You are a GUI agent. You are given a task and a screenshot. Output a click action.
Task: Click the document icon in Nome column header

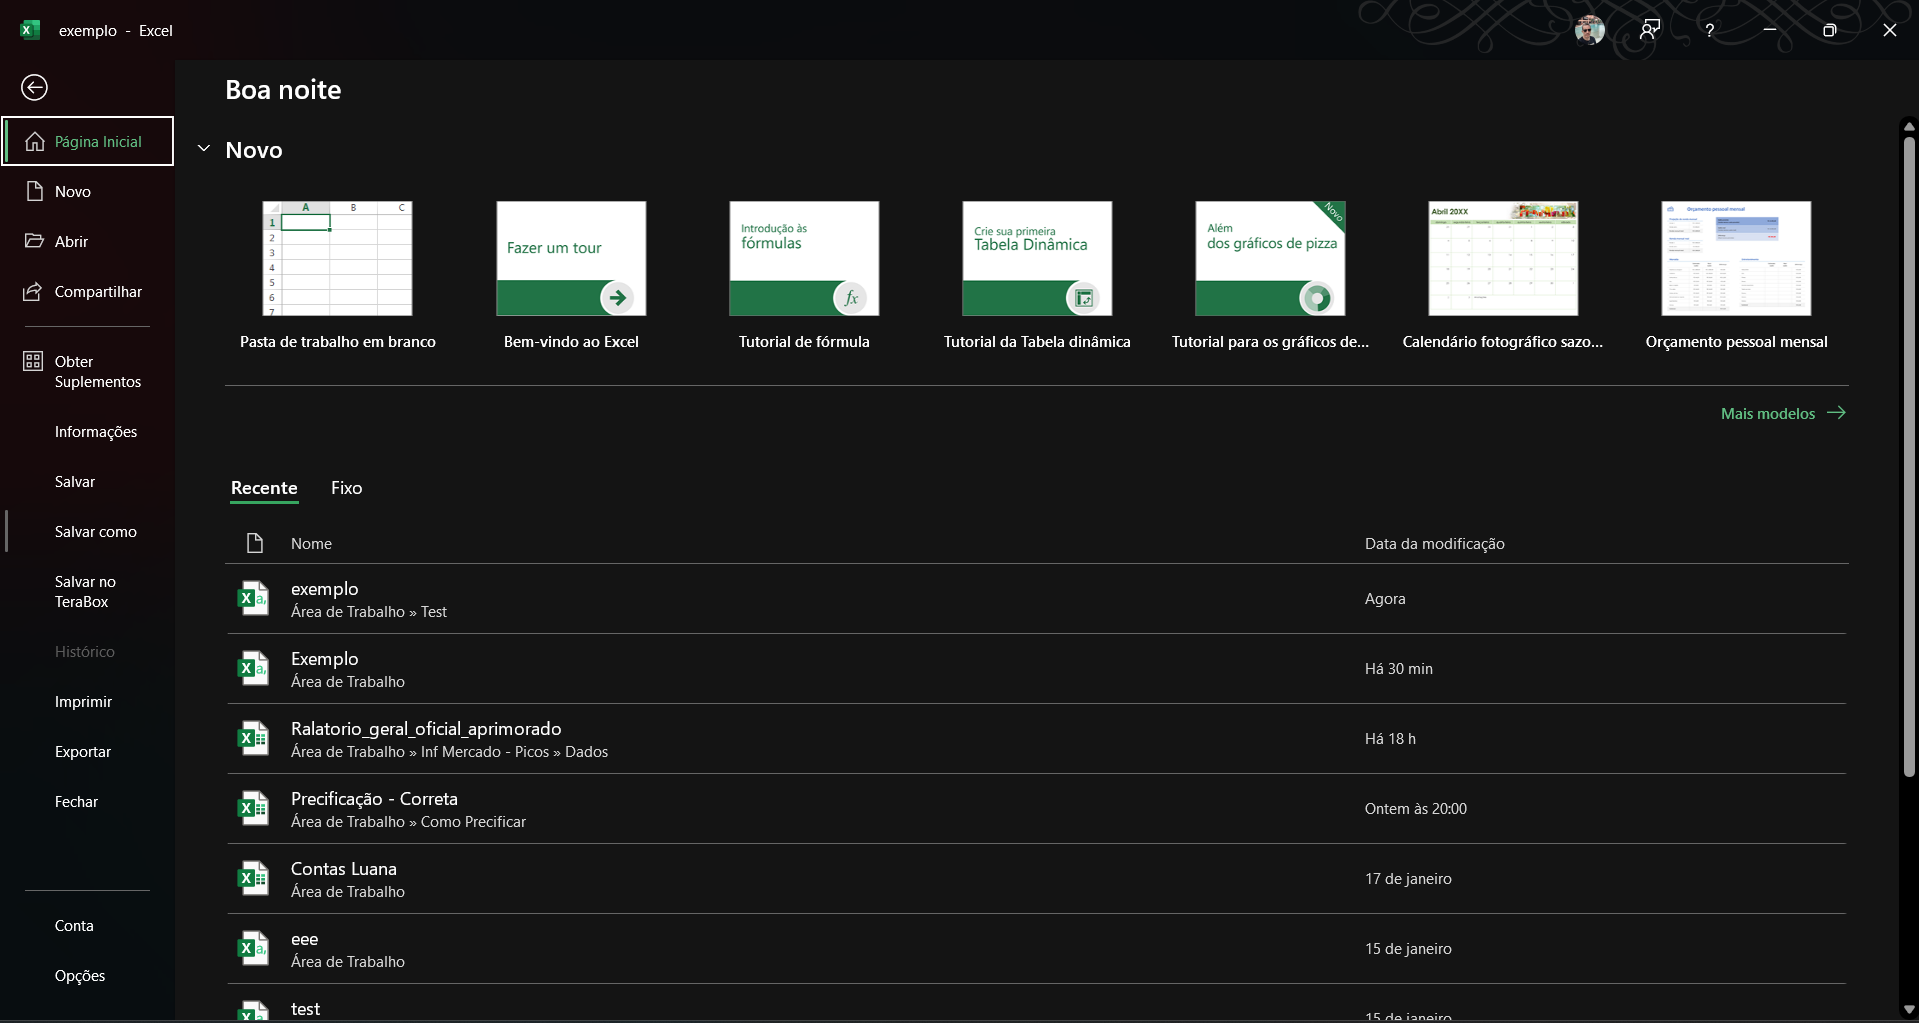click(255, 543)
